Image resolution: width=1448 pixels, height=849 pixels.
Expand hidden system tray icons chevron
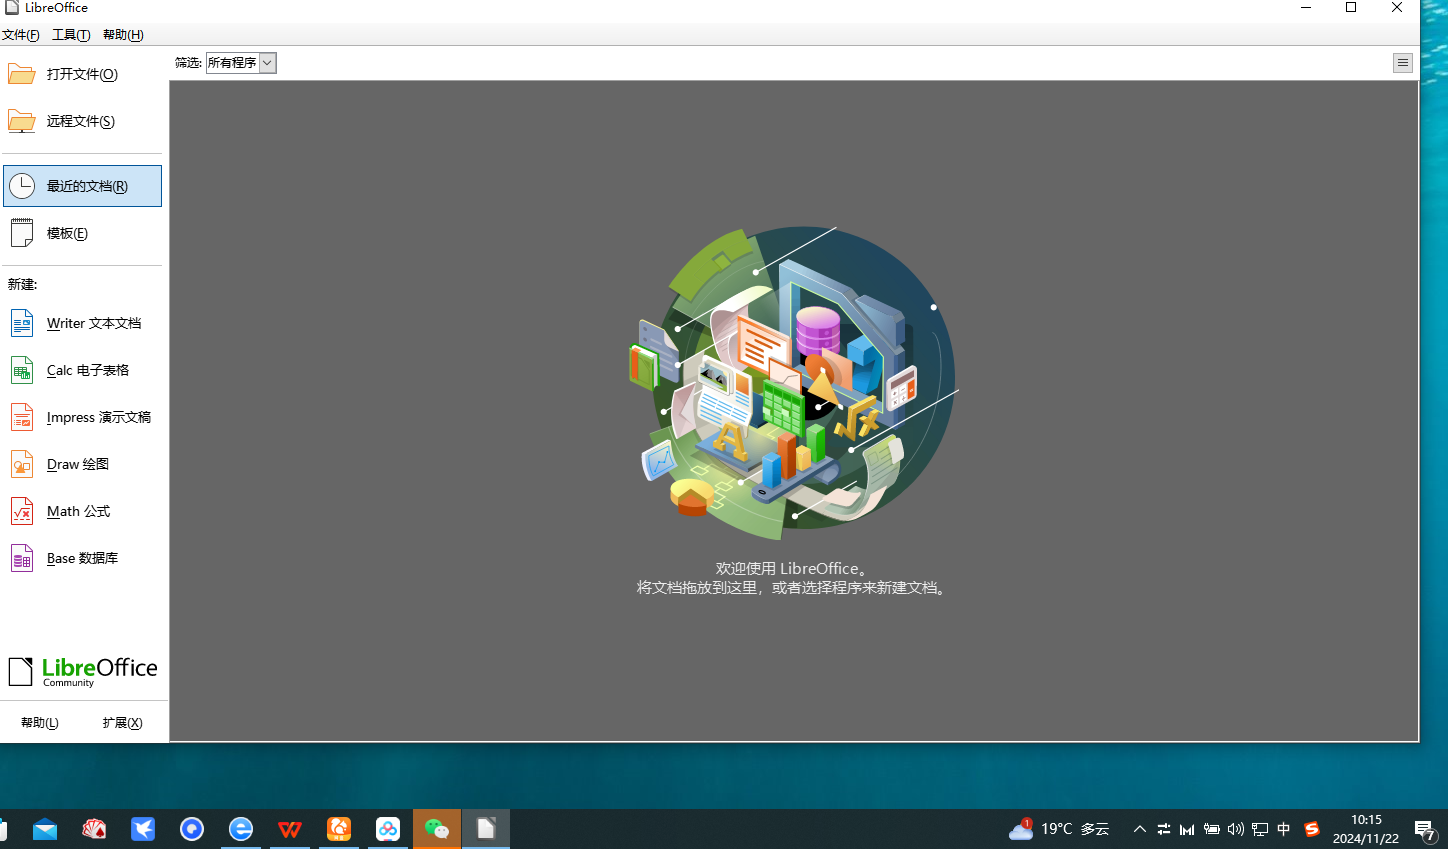(1139, 829)
